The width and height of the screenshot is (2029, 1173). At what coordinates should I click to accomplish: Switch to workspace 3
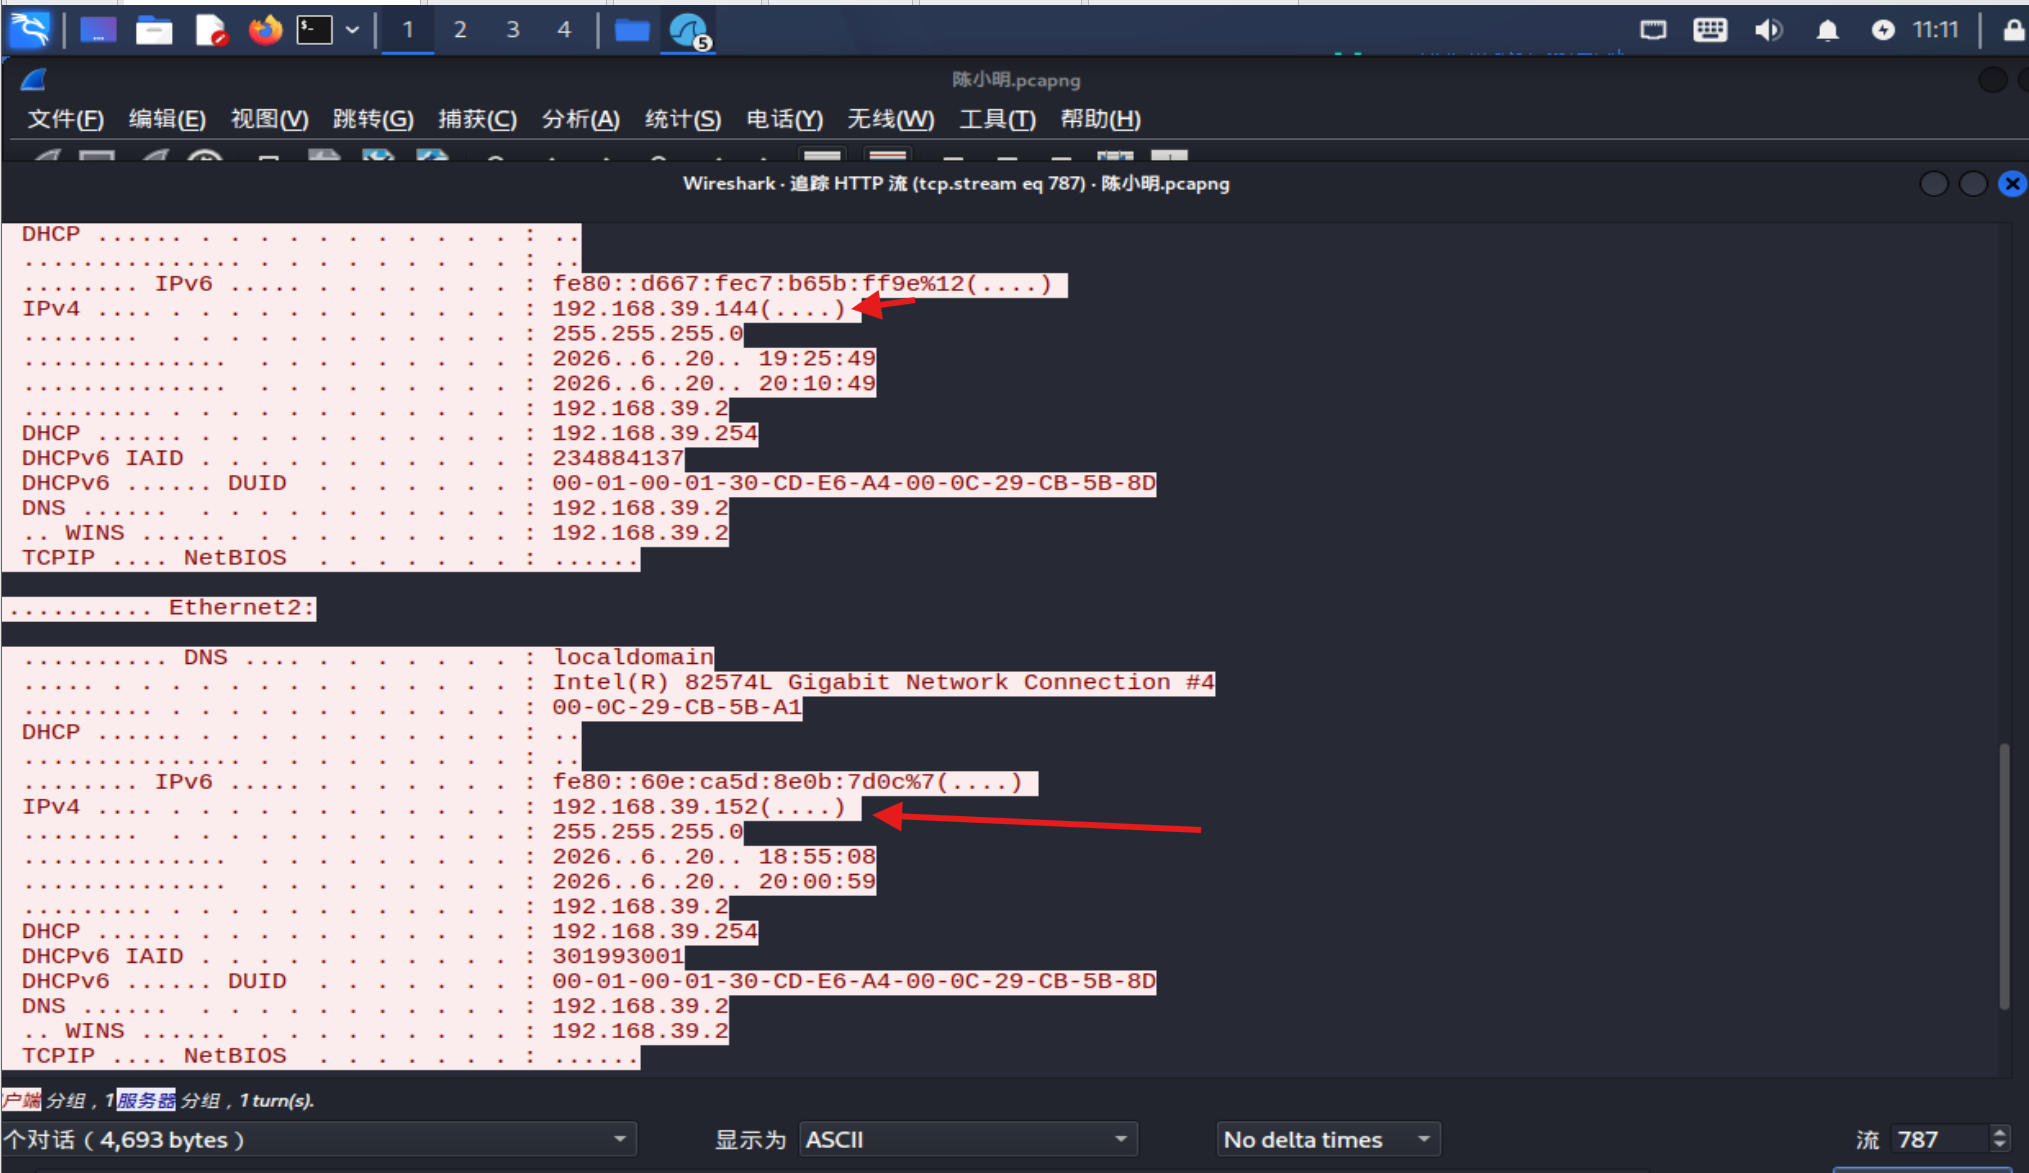point(513,30)
